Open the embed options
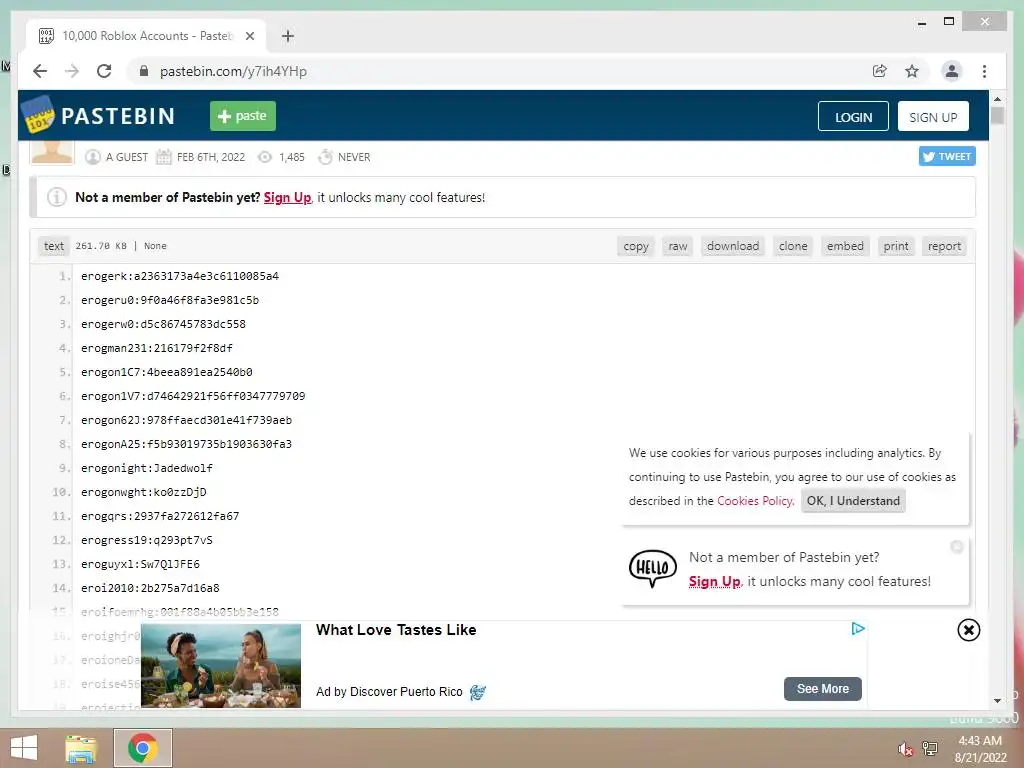Image resolution: width=1024 pixels, height=768 pixels. [845, 246]
